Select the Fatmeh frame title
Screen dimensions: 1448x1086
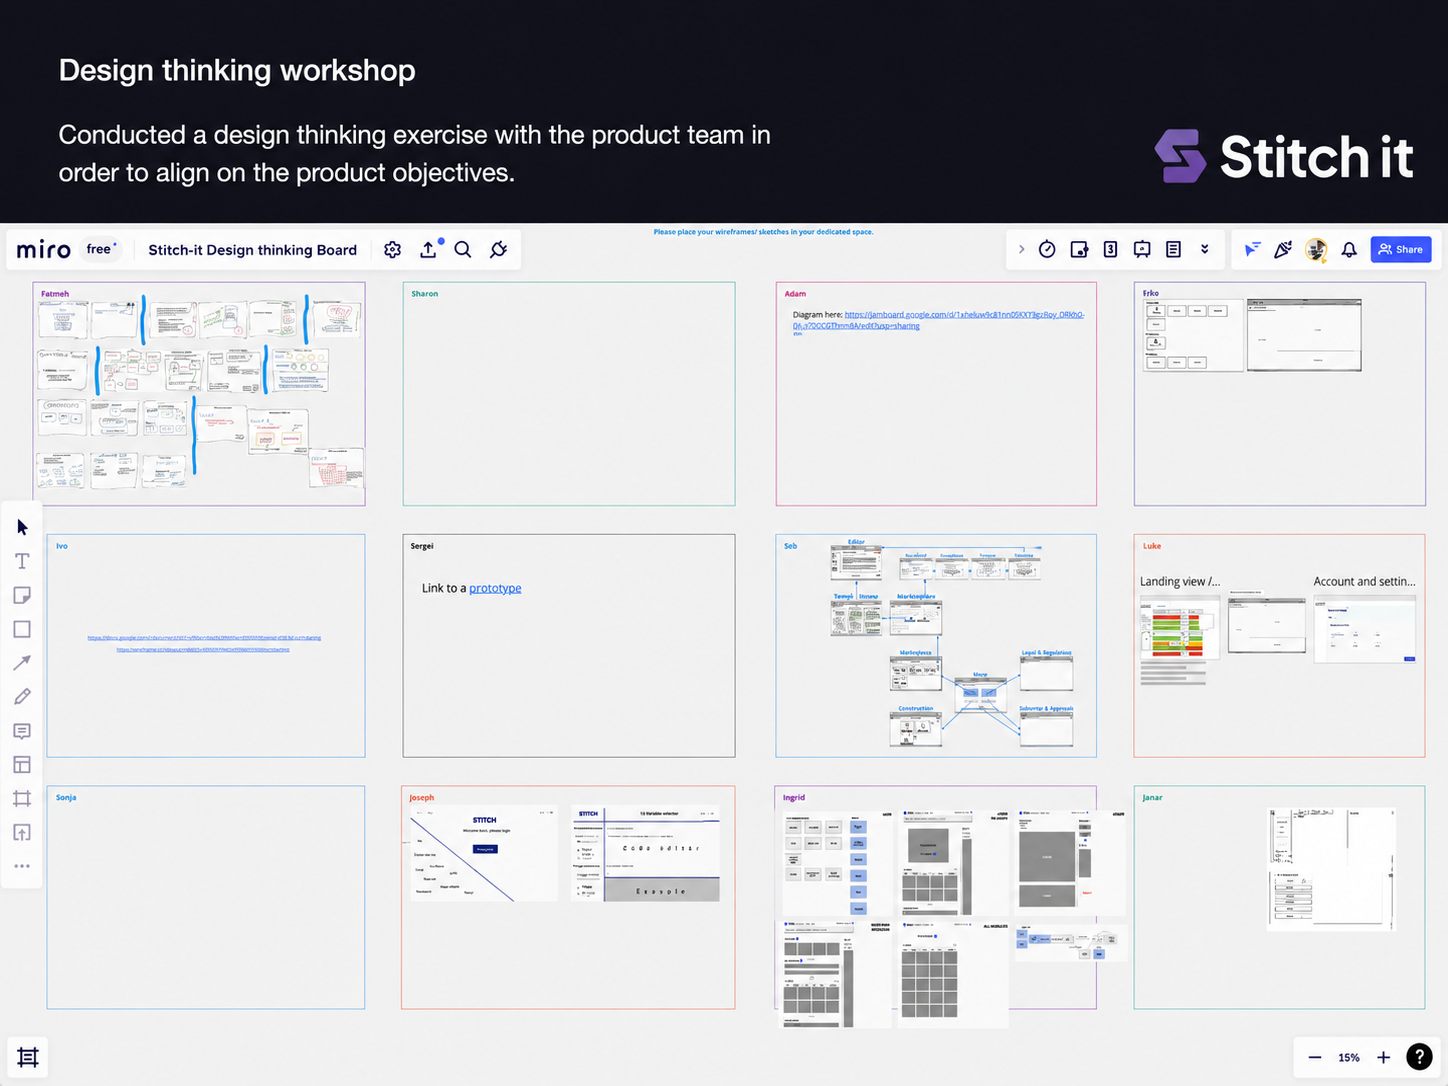point(55,294)
